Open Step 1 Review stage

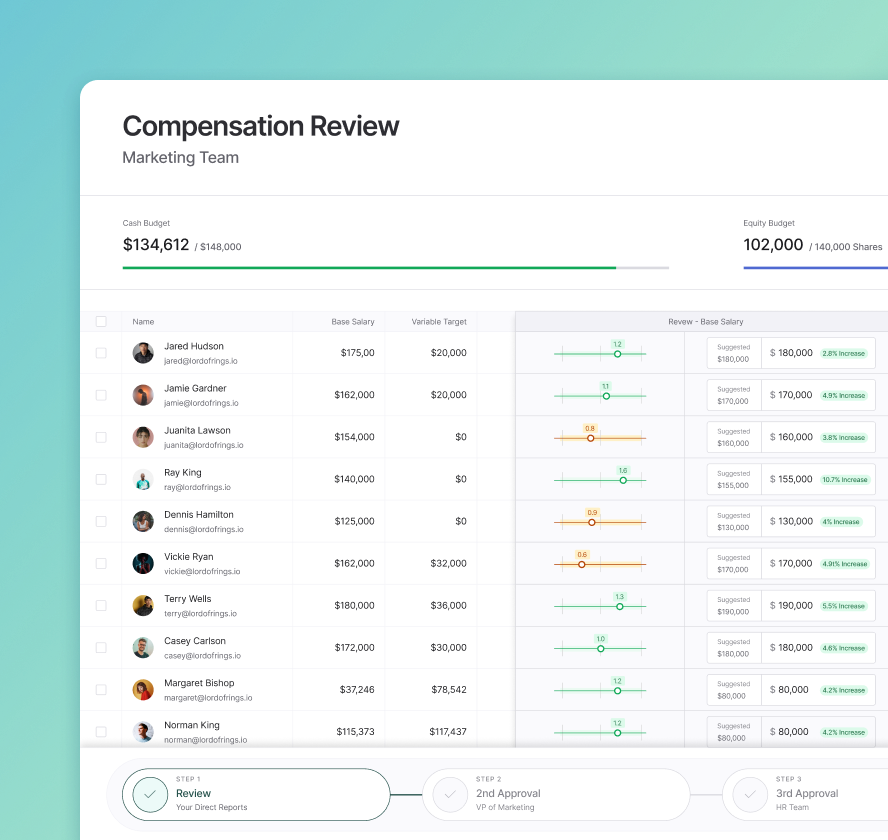tap(256, 794)
